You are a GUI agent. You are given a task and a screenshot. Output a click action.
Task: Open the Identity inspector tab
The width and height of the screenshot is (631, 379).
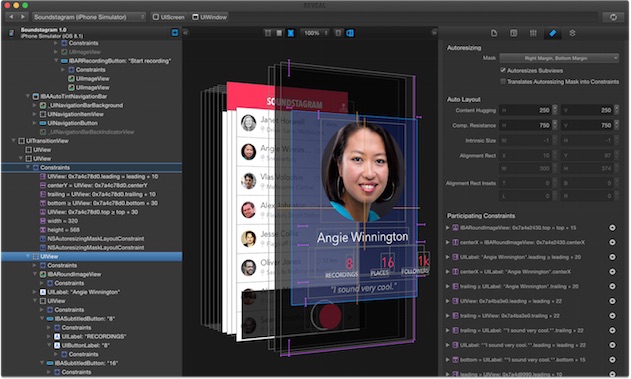point(513,33)
